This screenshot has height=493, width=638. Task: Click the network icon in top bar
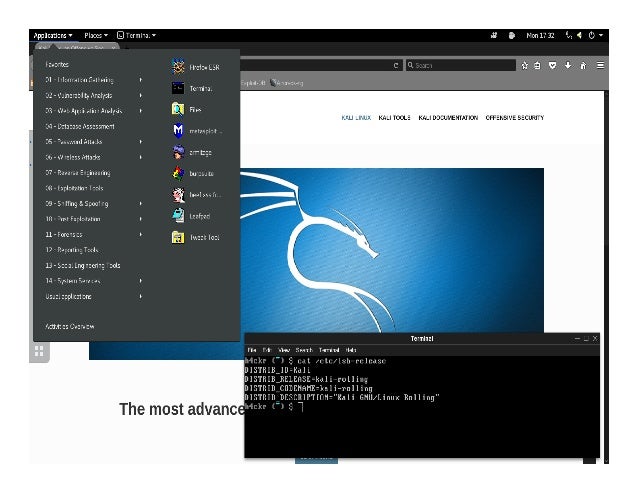[569, 35]
